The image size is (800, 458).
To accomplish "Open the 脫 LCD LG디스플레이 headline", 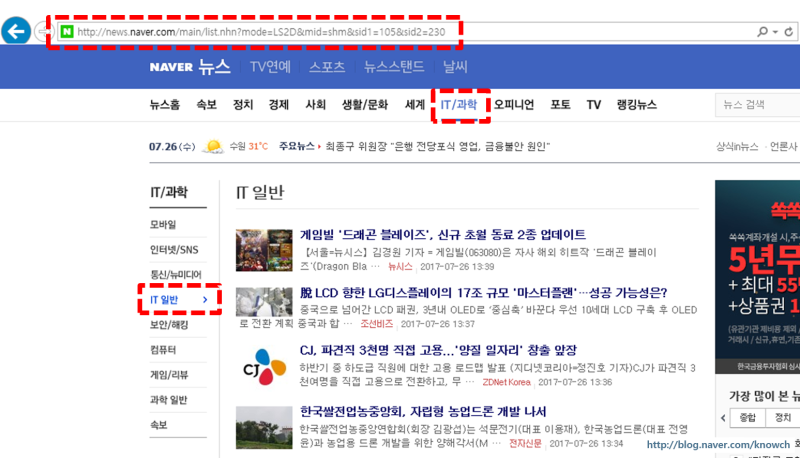I will 484,293.
